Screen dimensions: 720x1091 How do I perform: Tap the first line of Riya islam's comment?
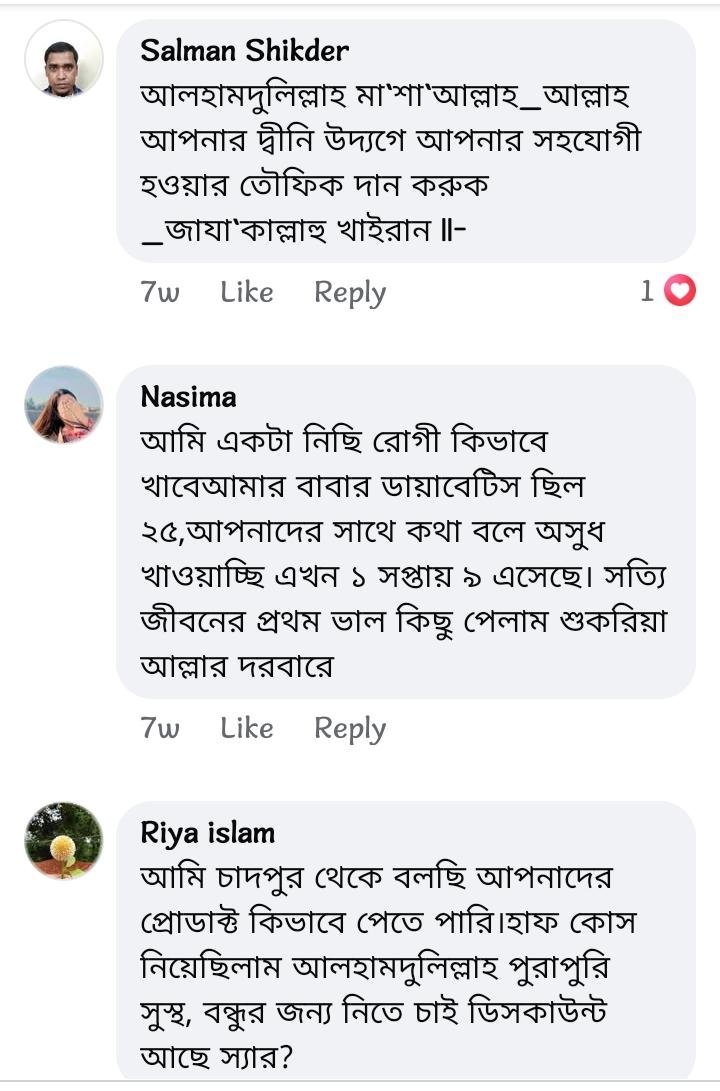point(375,877)
